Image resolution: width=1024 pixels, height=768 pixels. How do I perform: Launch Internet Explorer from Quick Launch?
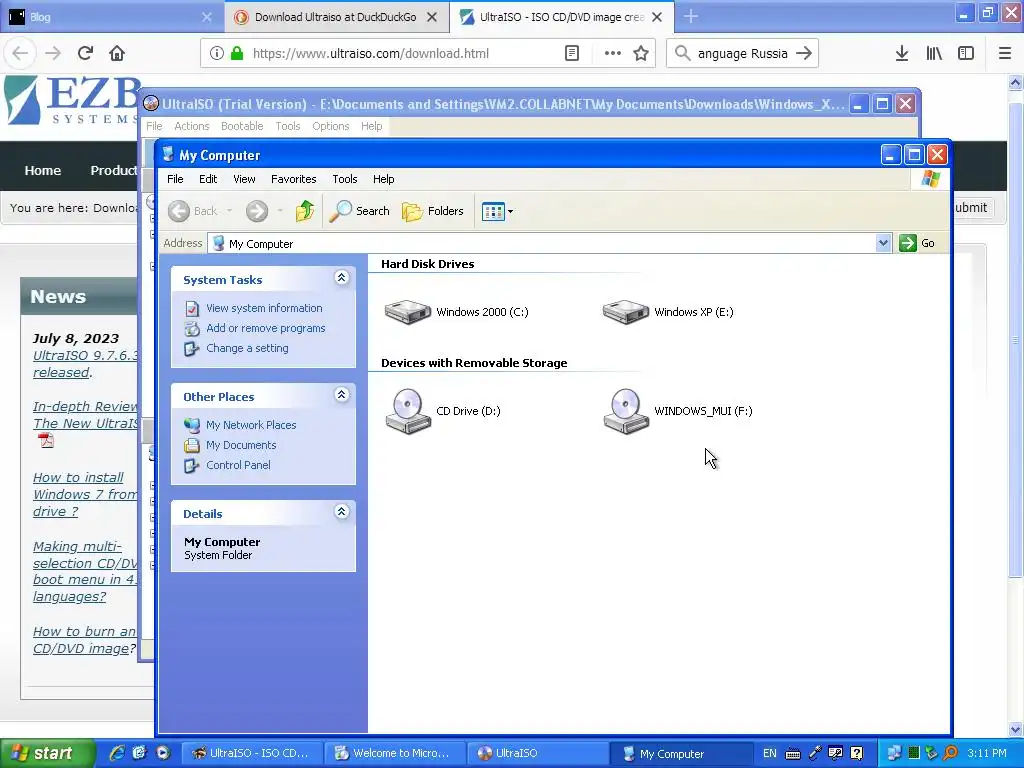[x=117, y=753]
